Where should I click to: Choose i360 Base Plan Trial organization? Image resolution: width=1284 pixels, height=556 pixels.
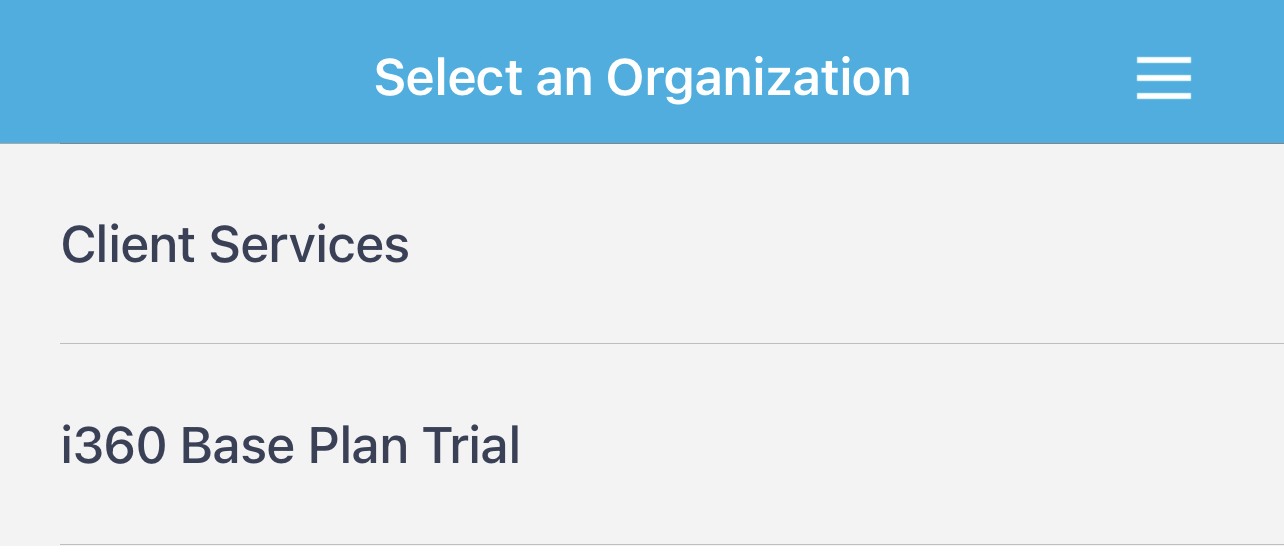point(291,446)
